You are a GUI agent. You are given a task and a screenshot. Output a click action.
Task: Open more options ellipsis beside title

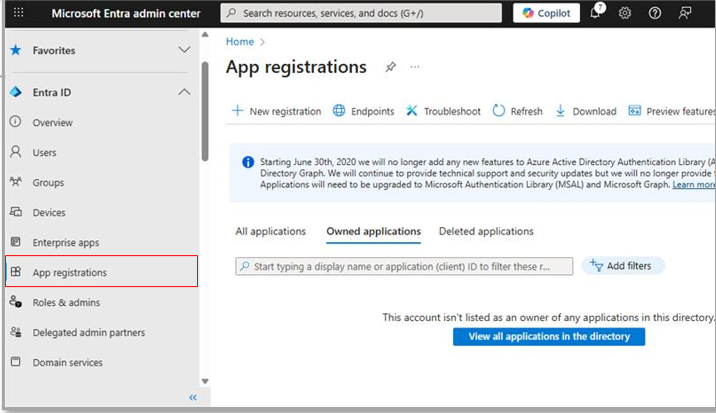(x=415, y=67)
